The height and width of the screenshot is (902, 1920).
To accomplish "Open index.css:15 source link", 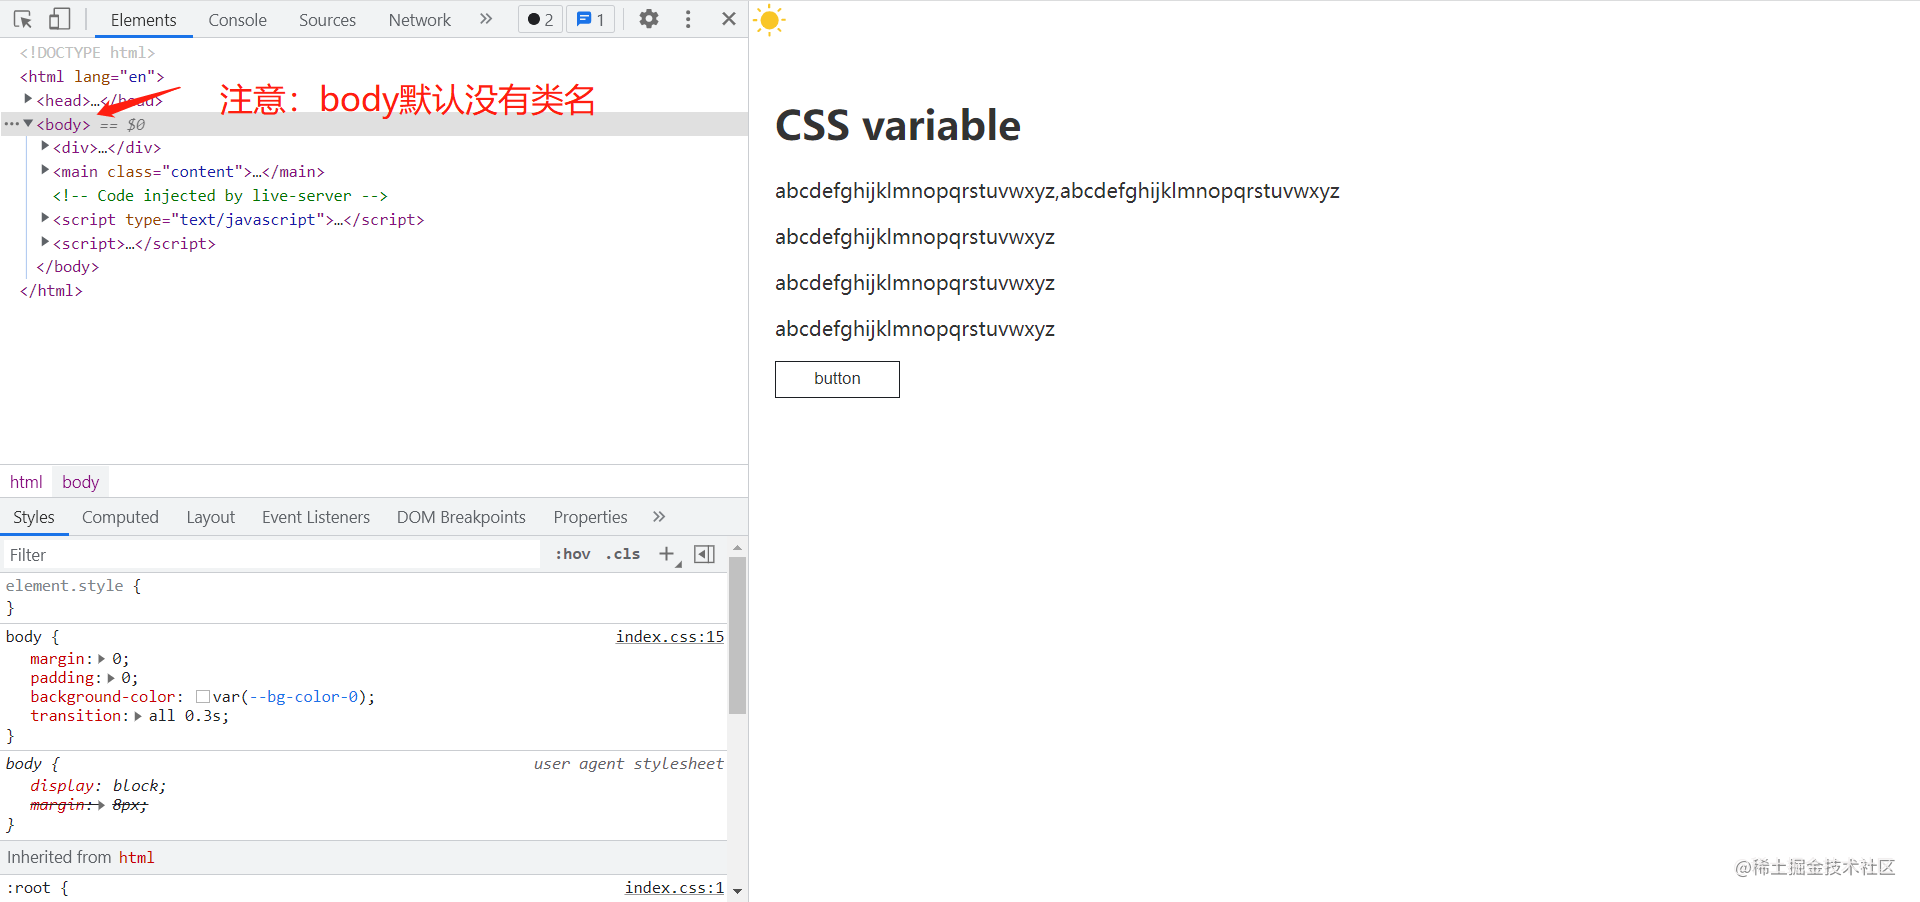I will tap(670, 637).
